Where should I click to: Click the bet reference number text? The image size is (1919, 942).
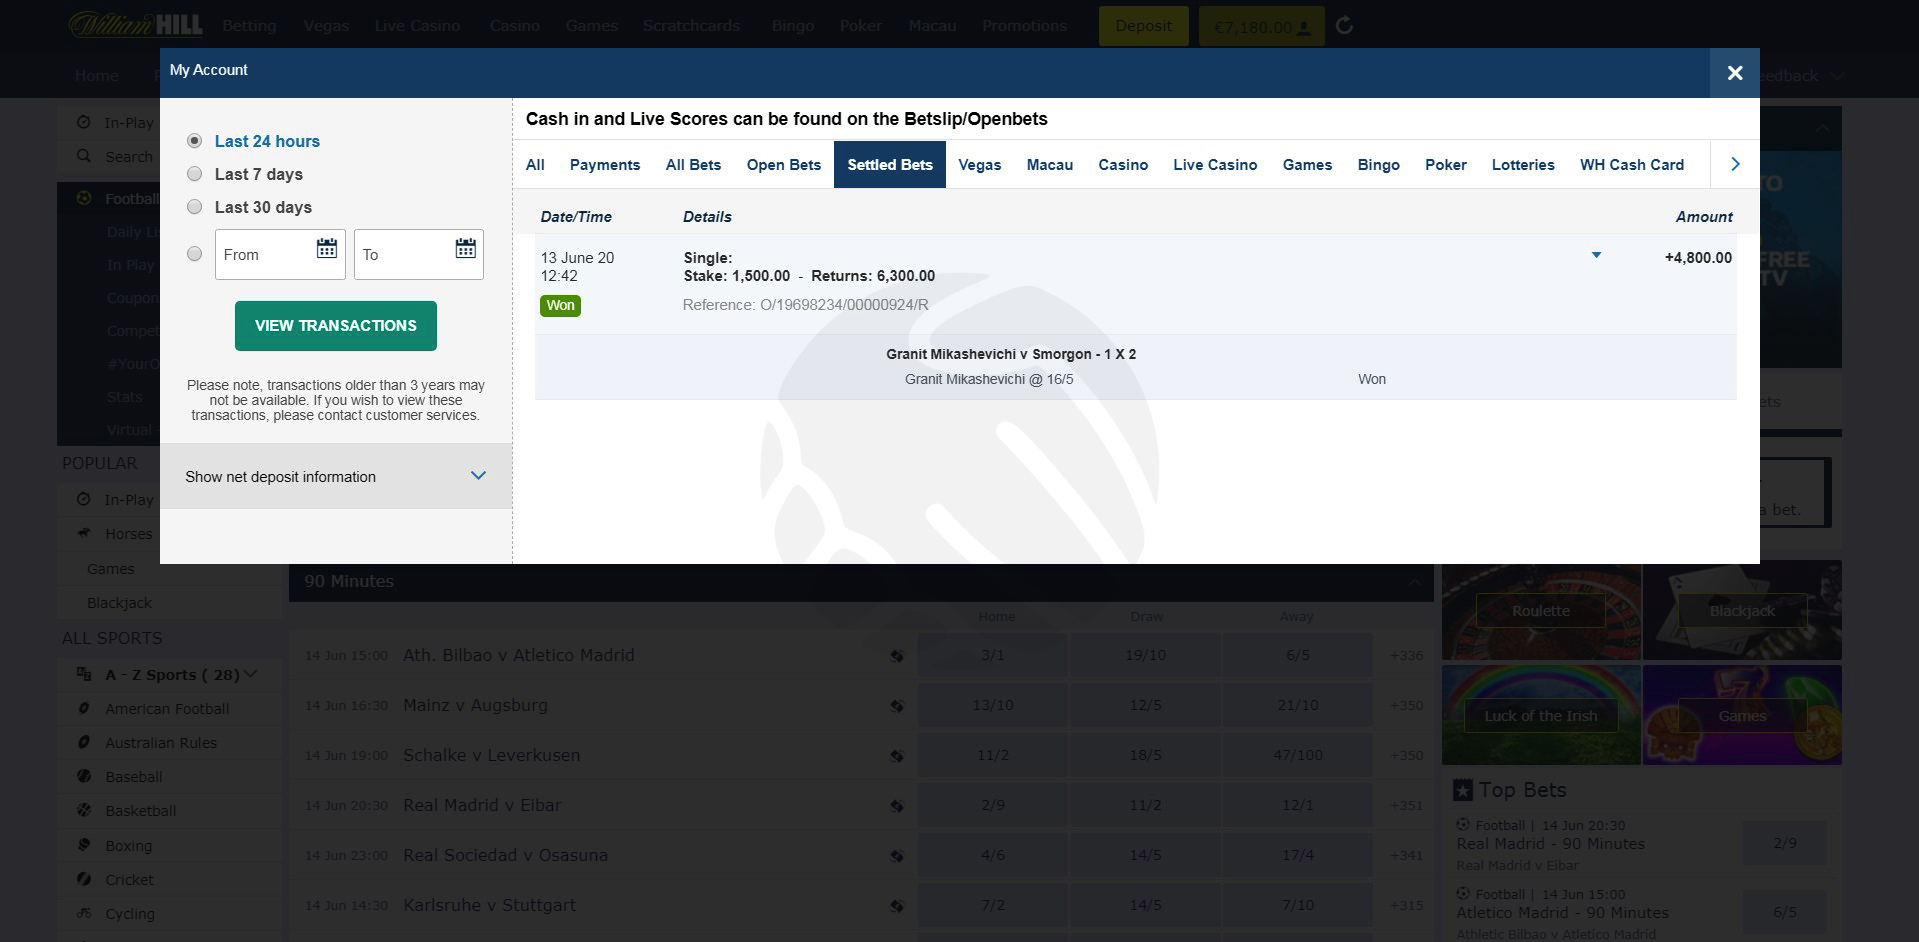[805, 305]
